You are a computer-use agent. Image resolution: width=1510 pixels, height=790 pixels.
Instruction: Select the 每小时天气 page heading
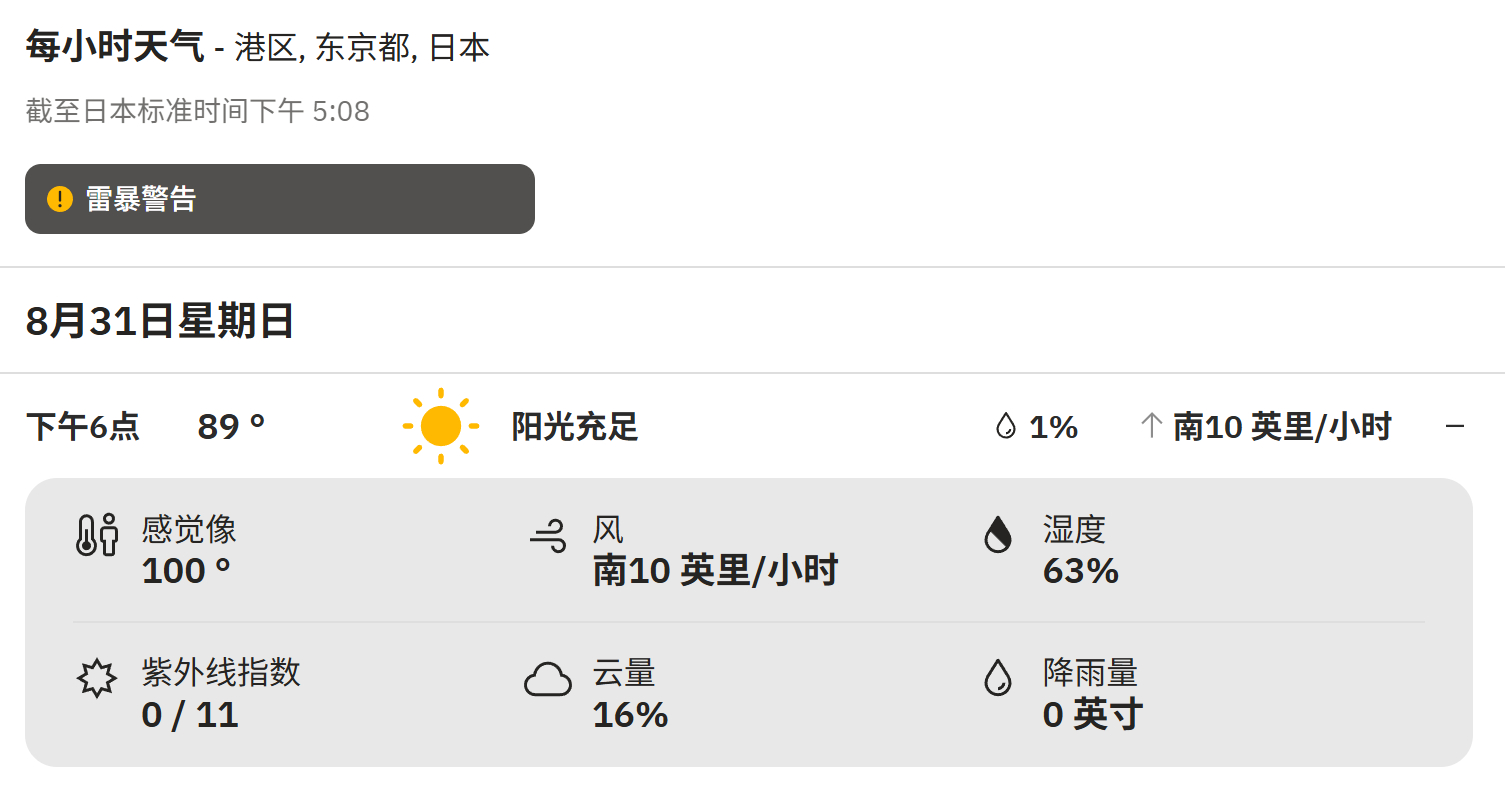pos(115,47)
